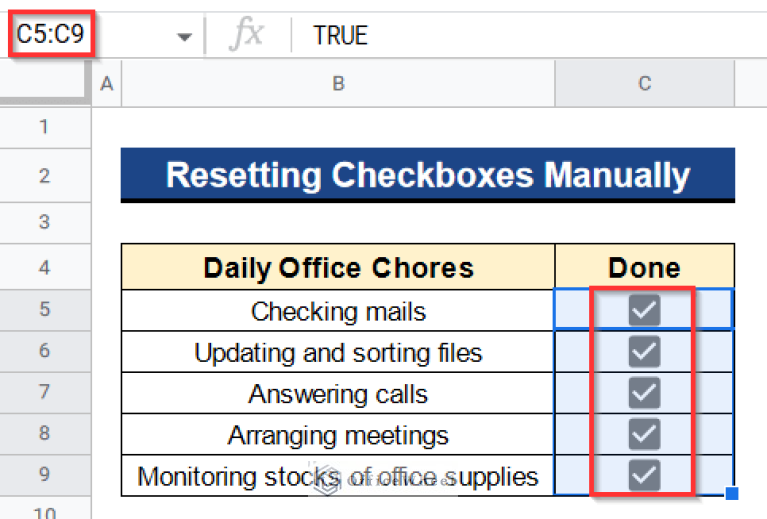This screenshot has height=519, width=767.
Task: Toggle the Updating and sorting files checkbox
Action: pyautogui.click(x=644, y=352)
